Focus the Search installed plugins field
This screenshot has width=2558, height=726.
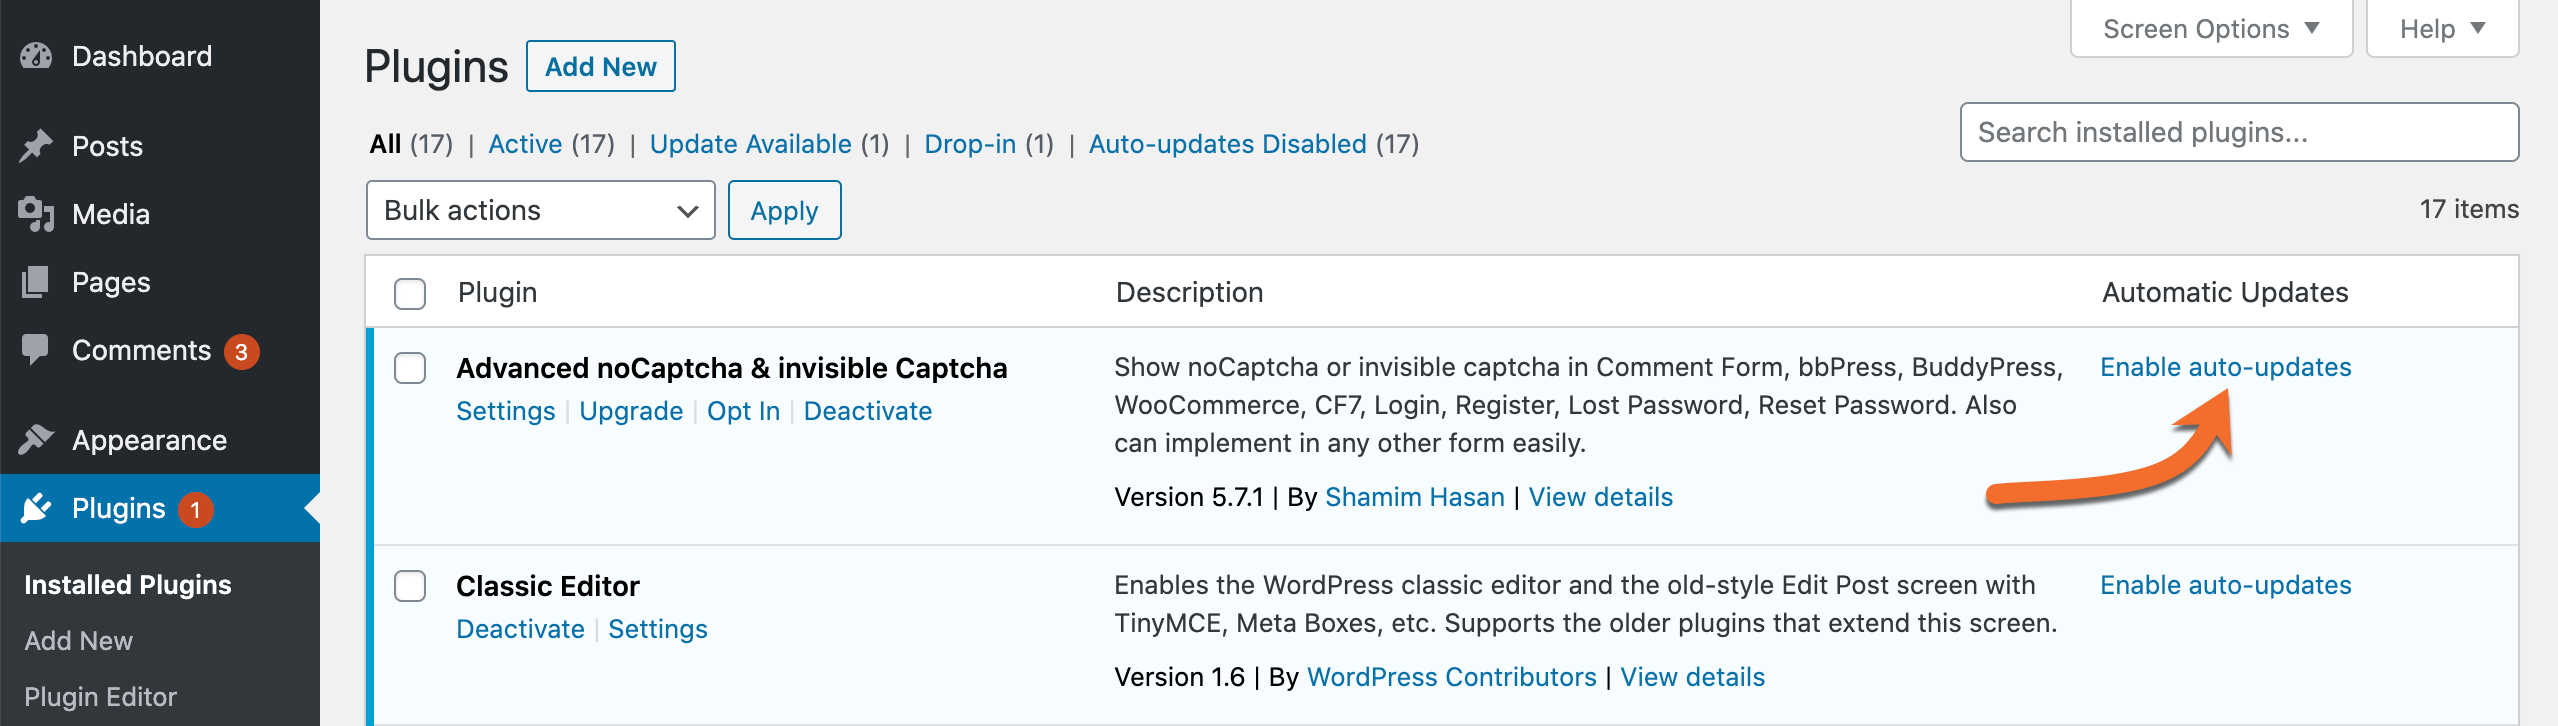coord(2238,132)
